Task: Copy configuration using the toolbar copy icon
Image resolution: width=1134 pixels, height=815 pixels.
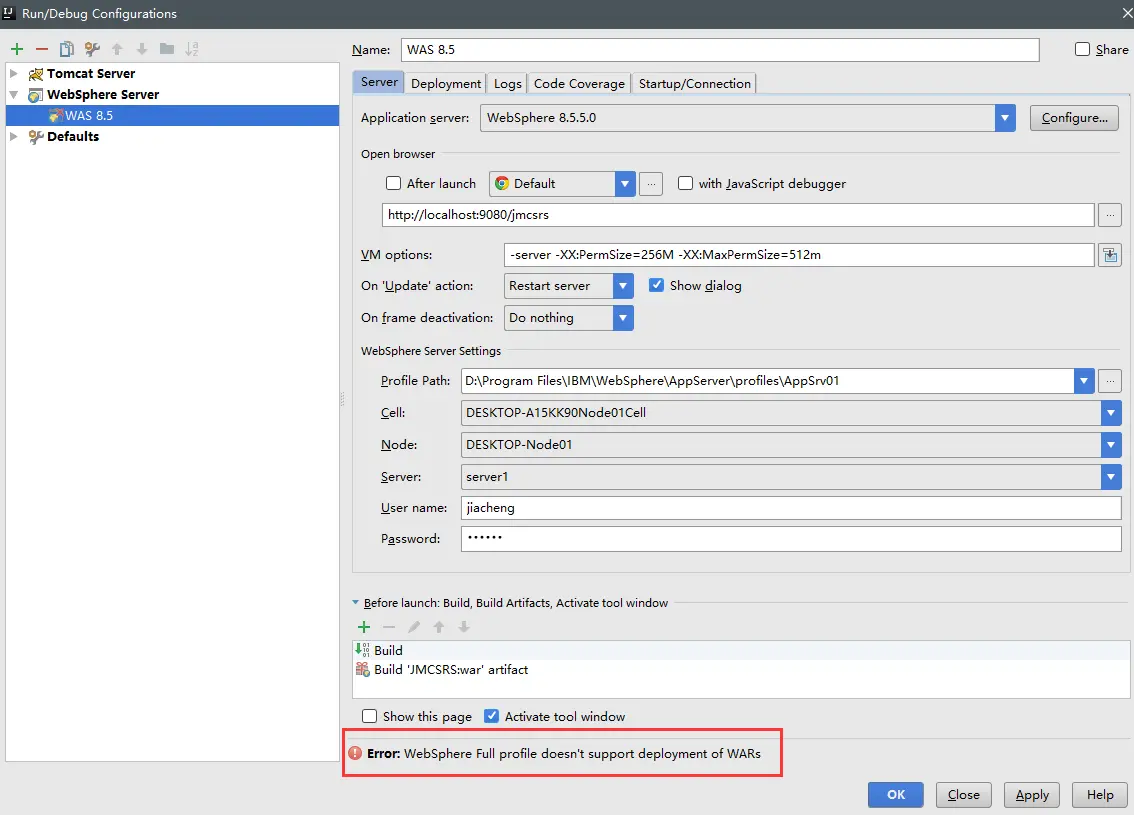Action: pyautogui.click(x=67, y=49)
